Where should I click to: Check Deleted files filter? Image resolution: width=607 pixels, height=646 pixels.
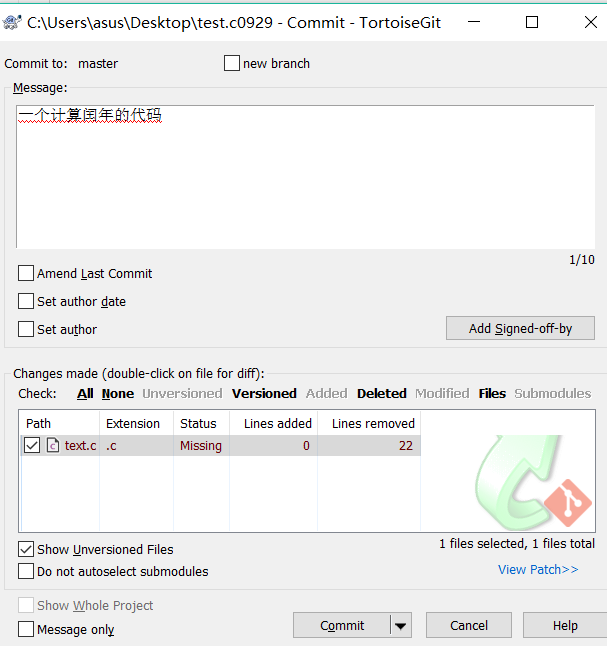click(382, 393)
